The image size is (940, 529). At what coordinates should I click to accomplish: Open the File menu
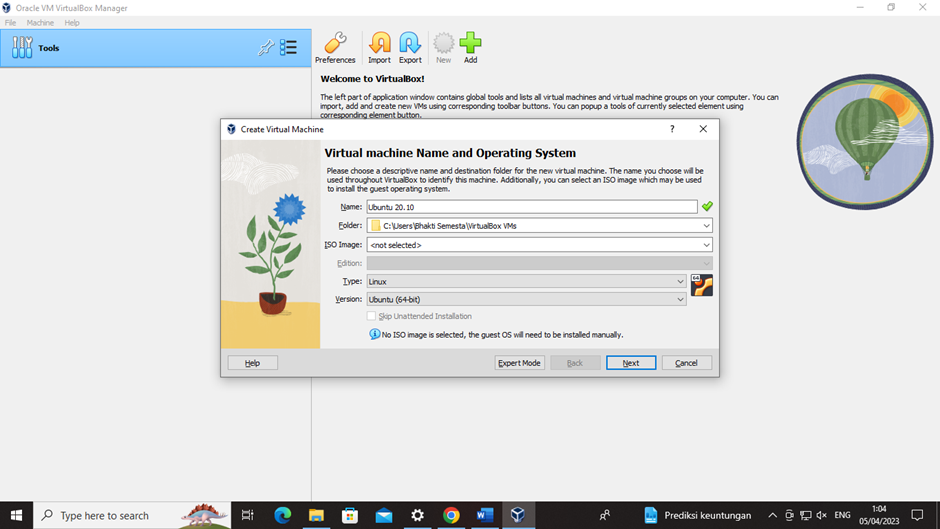pos(11,23)
